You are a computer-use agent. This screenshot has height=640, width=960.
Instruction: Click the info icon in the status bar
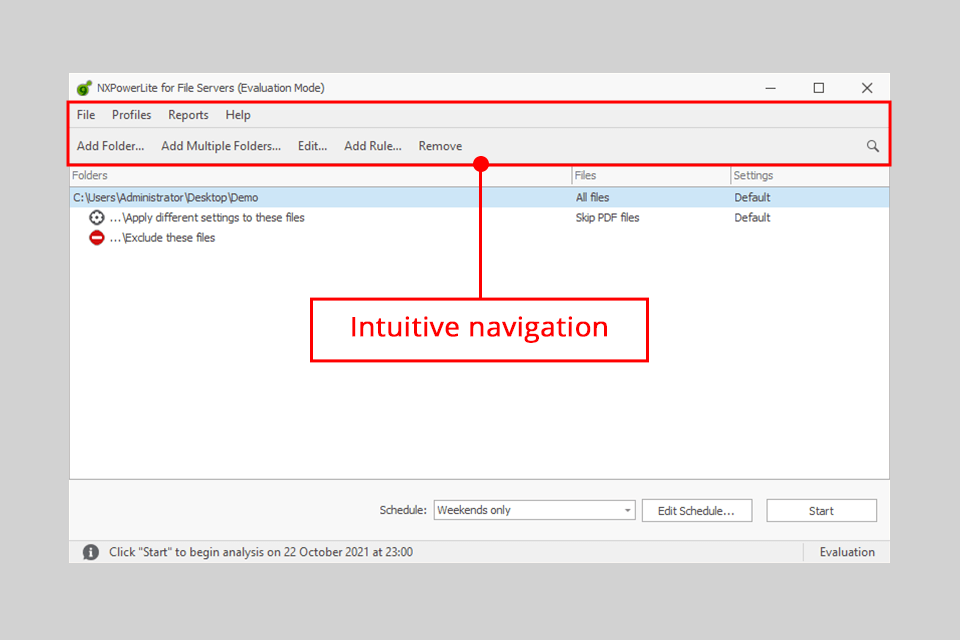click(x=91, y=552)
